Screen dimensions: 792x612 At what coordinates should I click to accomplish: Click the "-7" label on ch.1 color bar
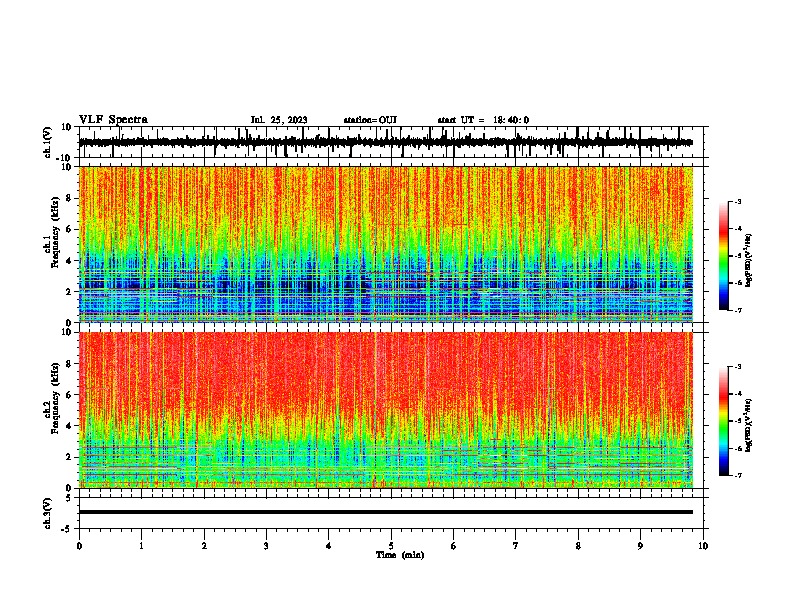point(737,310)
